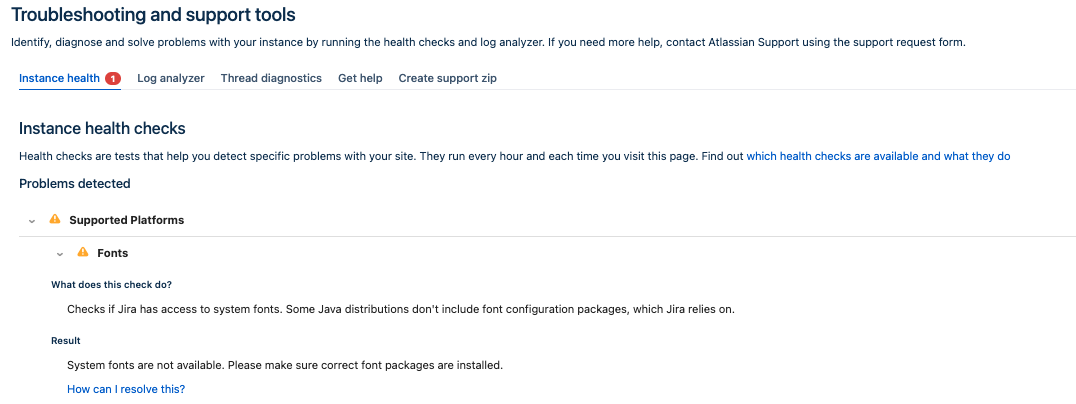Open the 'which health checks are available' link
The width and height of the screenshot is (1076, 404).
(x=878, y=156)
